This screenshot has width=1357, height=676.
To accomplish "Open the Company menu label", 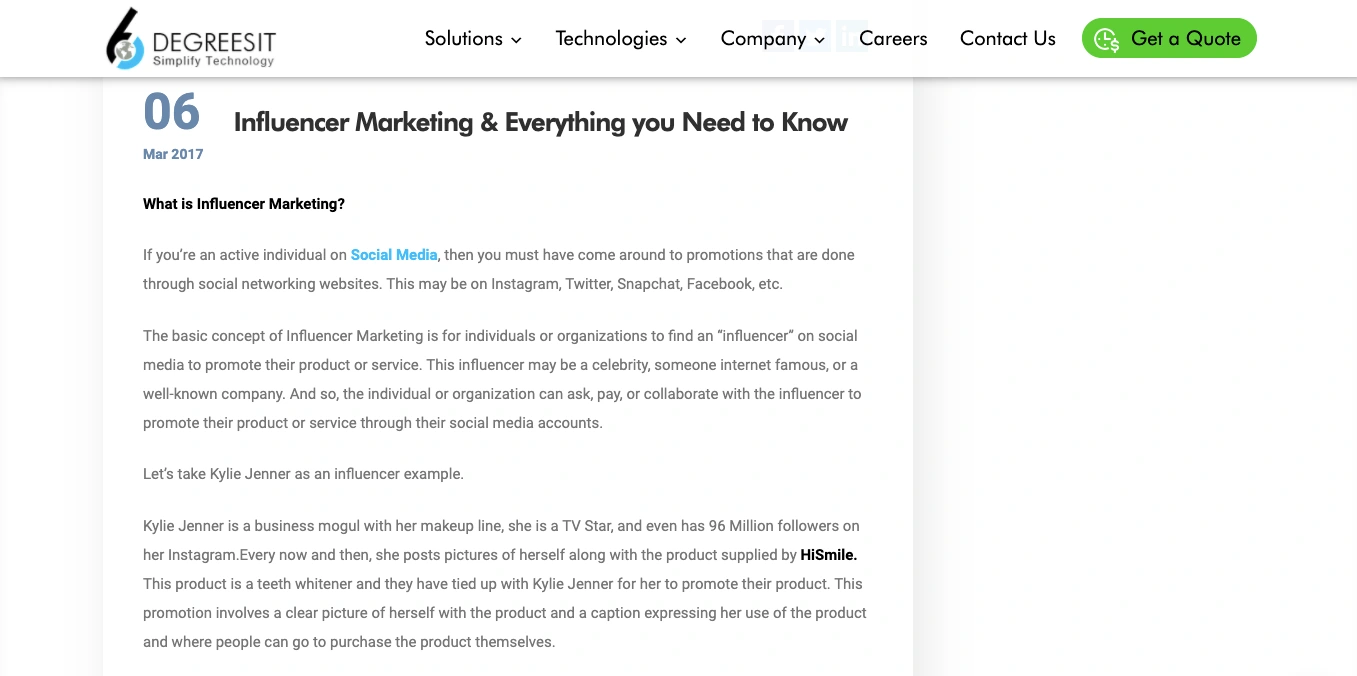I will coord(763,38).
